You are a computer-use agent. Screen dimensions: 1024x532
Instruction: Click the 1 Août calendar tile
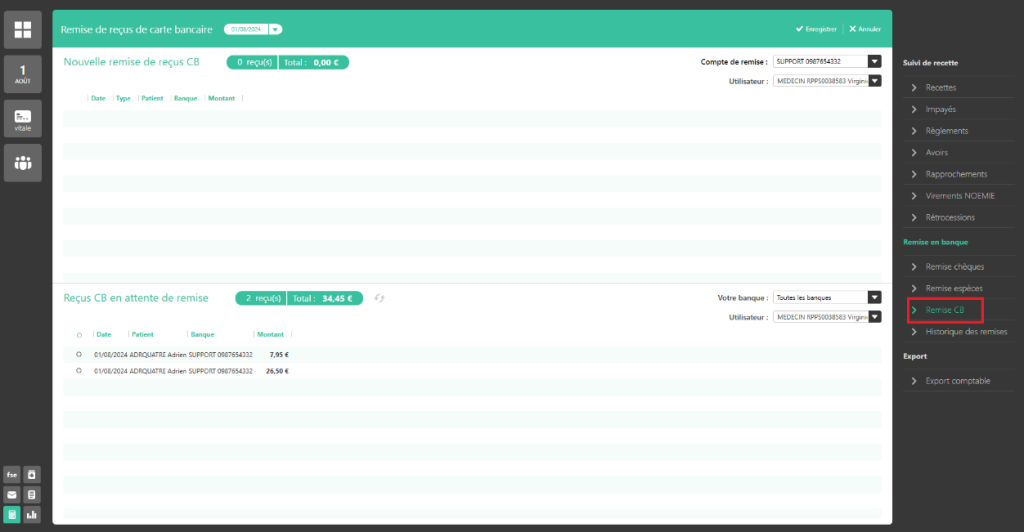[x=22, y=74]
